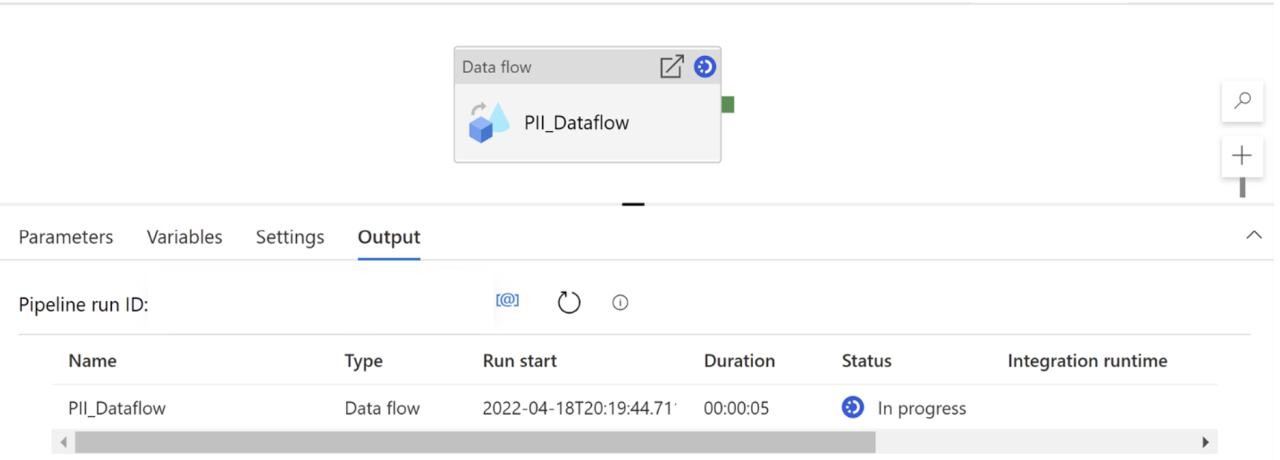Screen dimensions: 1280x460
Task: Click the green success connector on activity
Action: [x=727, y=104]
